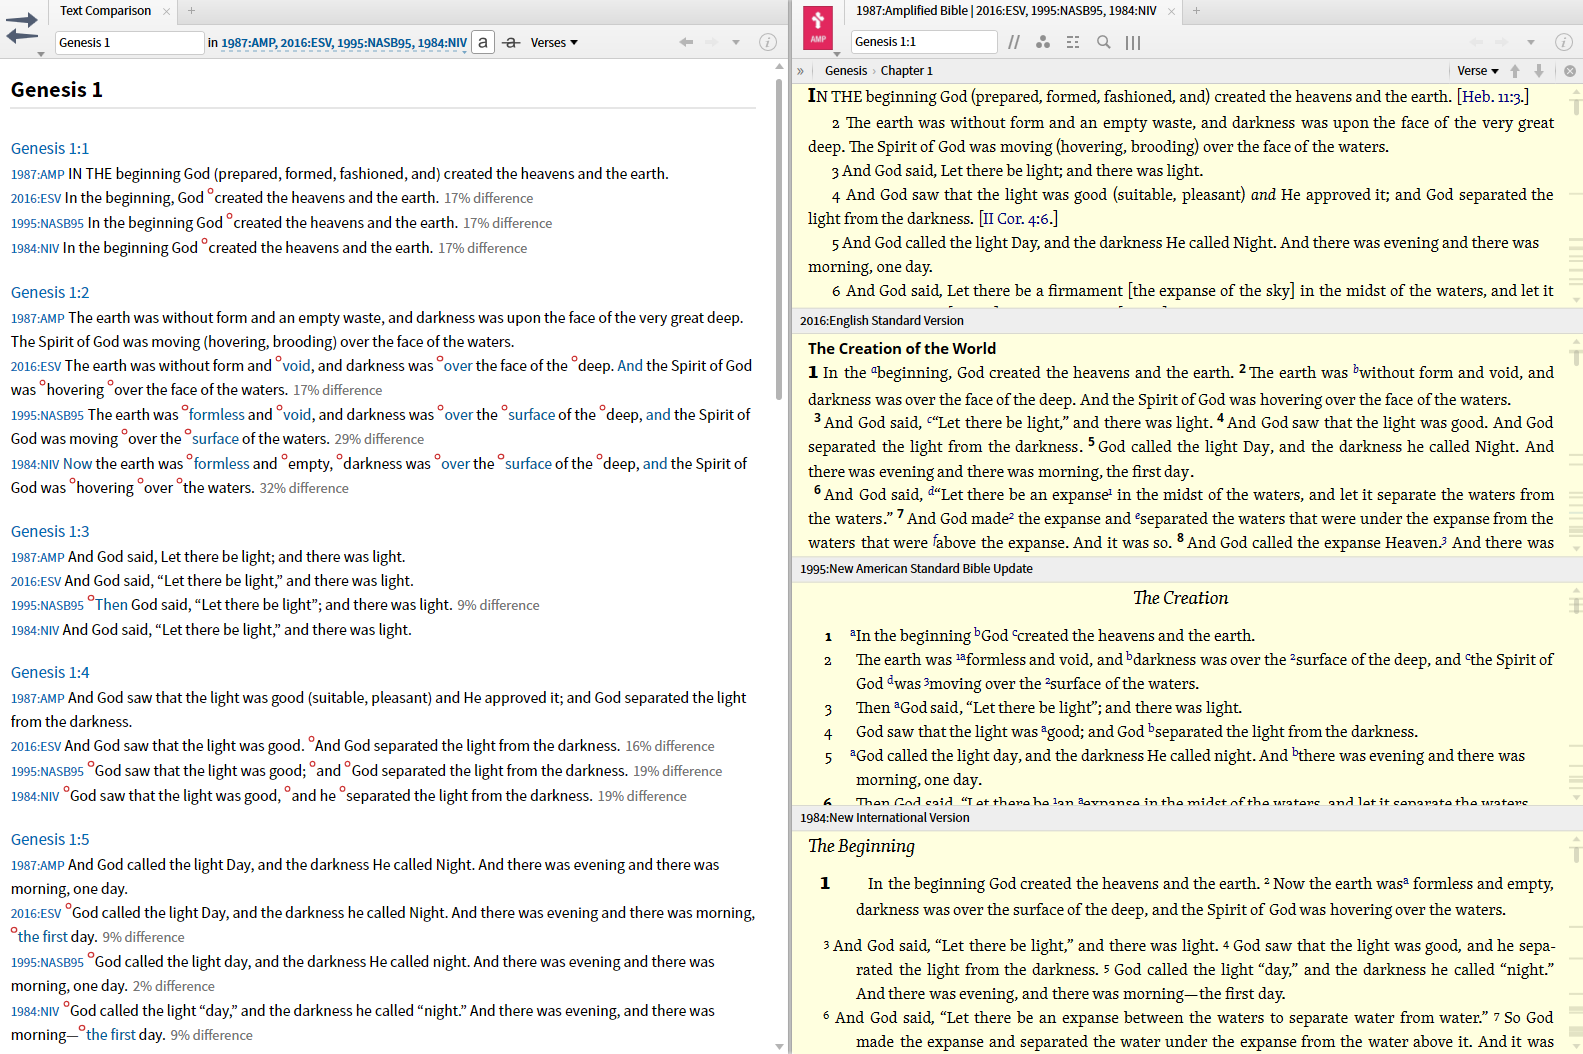This screenshot has height=1054, width=1583.
Task: Open Text Comparison history dropdown arrow
Action: point(736,42)
